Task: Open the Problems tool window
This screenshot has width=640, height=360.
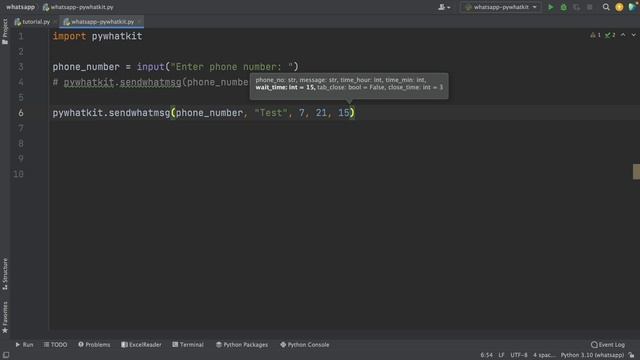Action: click(x=94, y=344)
